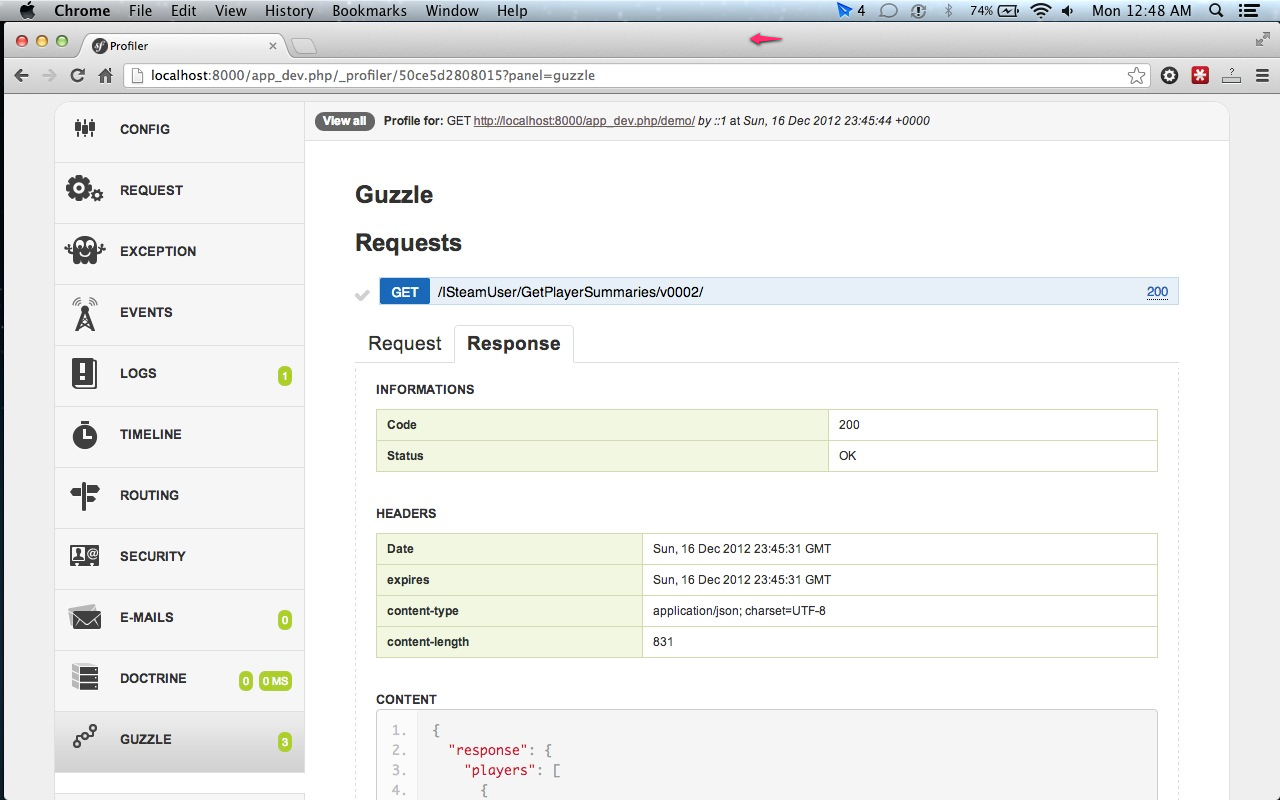This screenshot has width=1280, height=800.
Task: Open the File menu
Action: pos(141,11)
